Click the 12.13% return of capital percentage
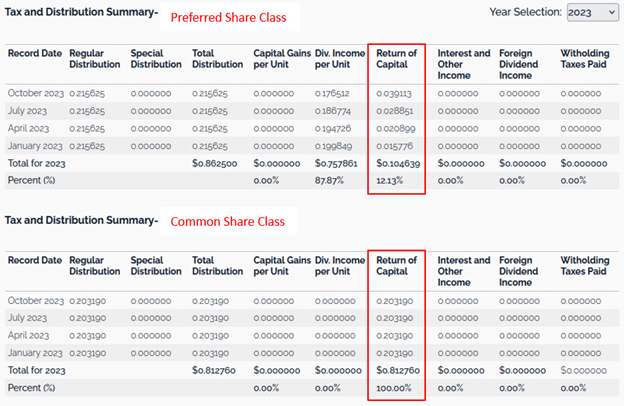Screen dimensions: 624x406 [392, 180]
